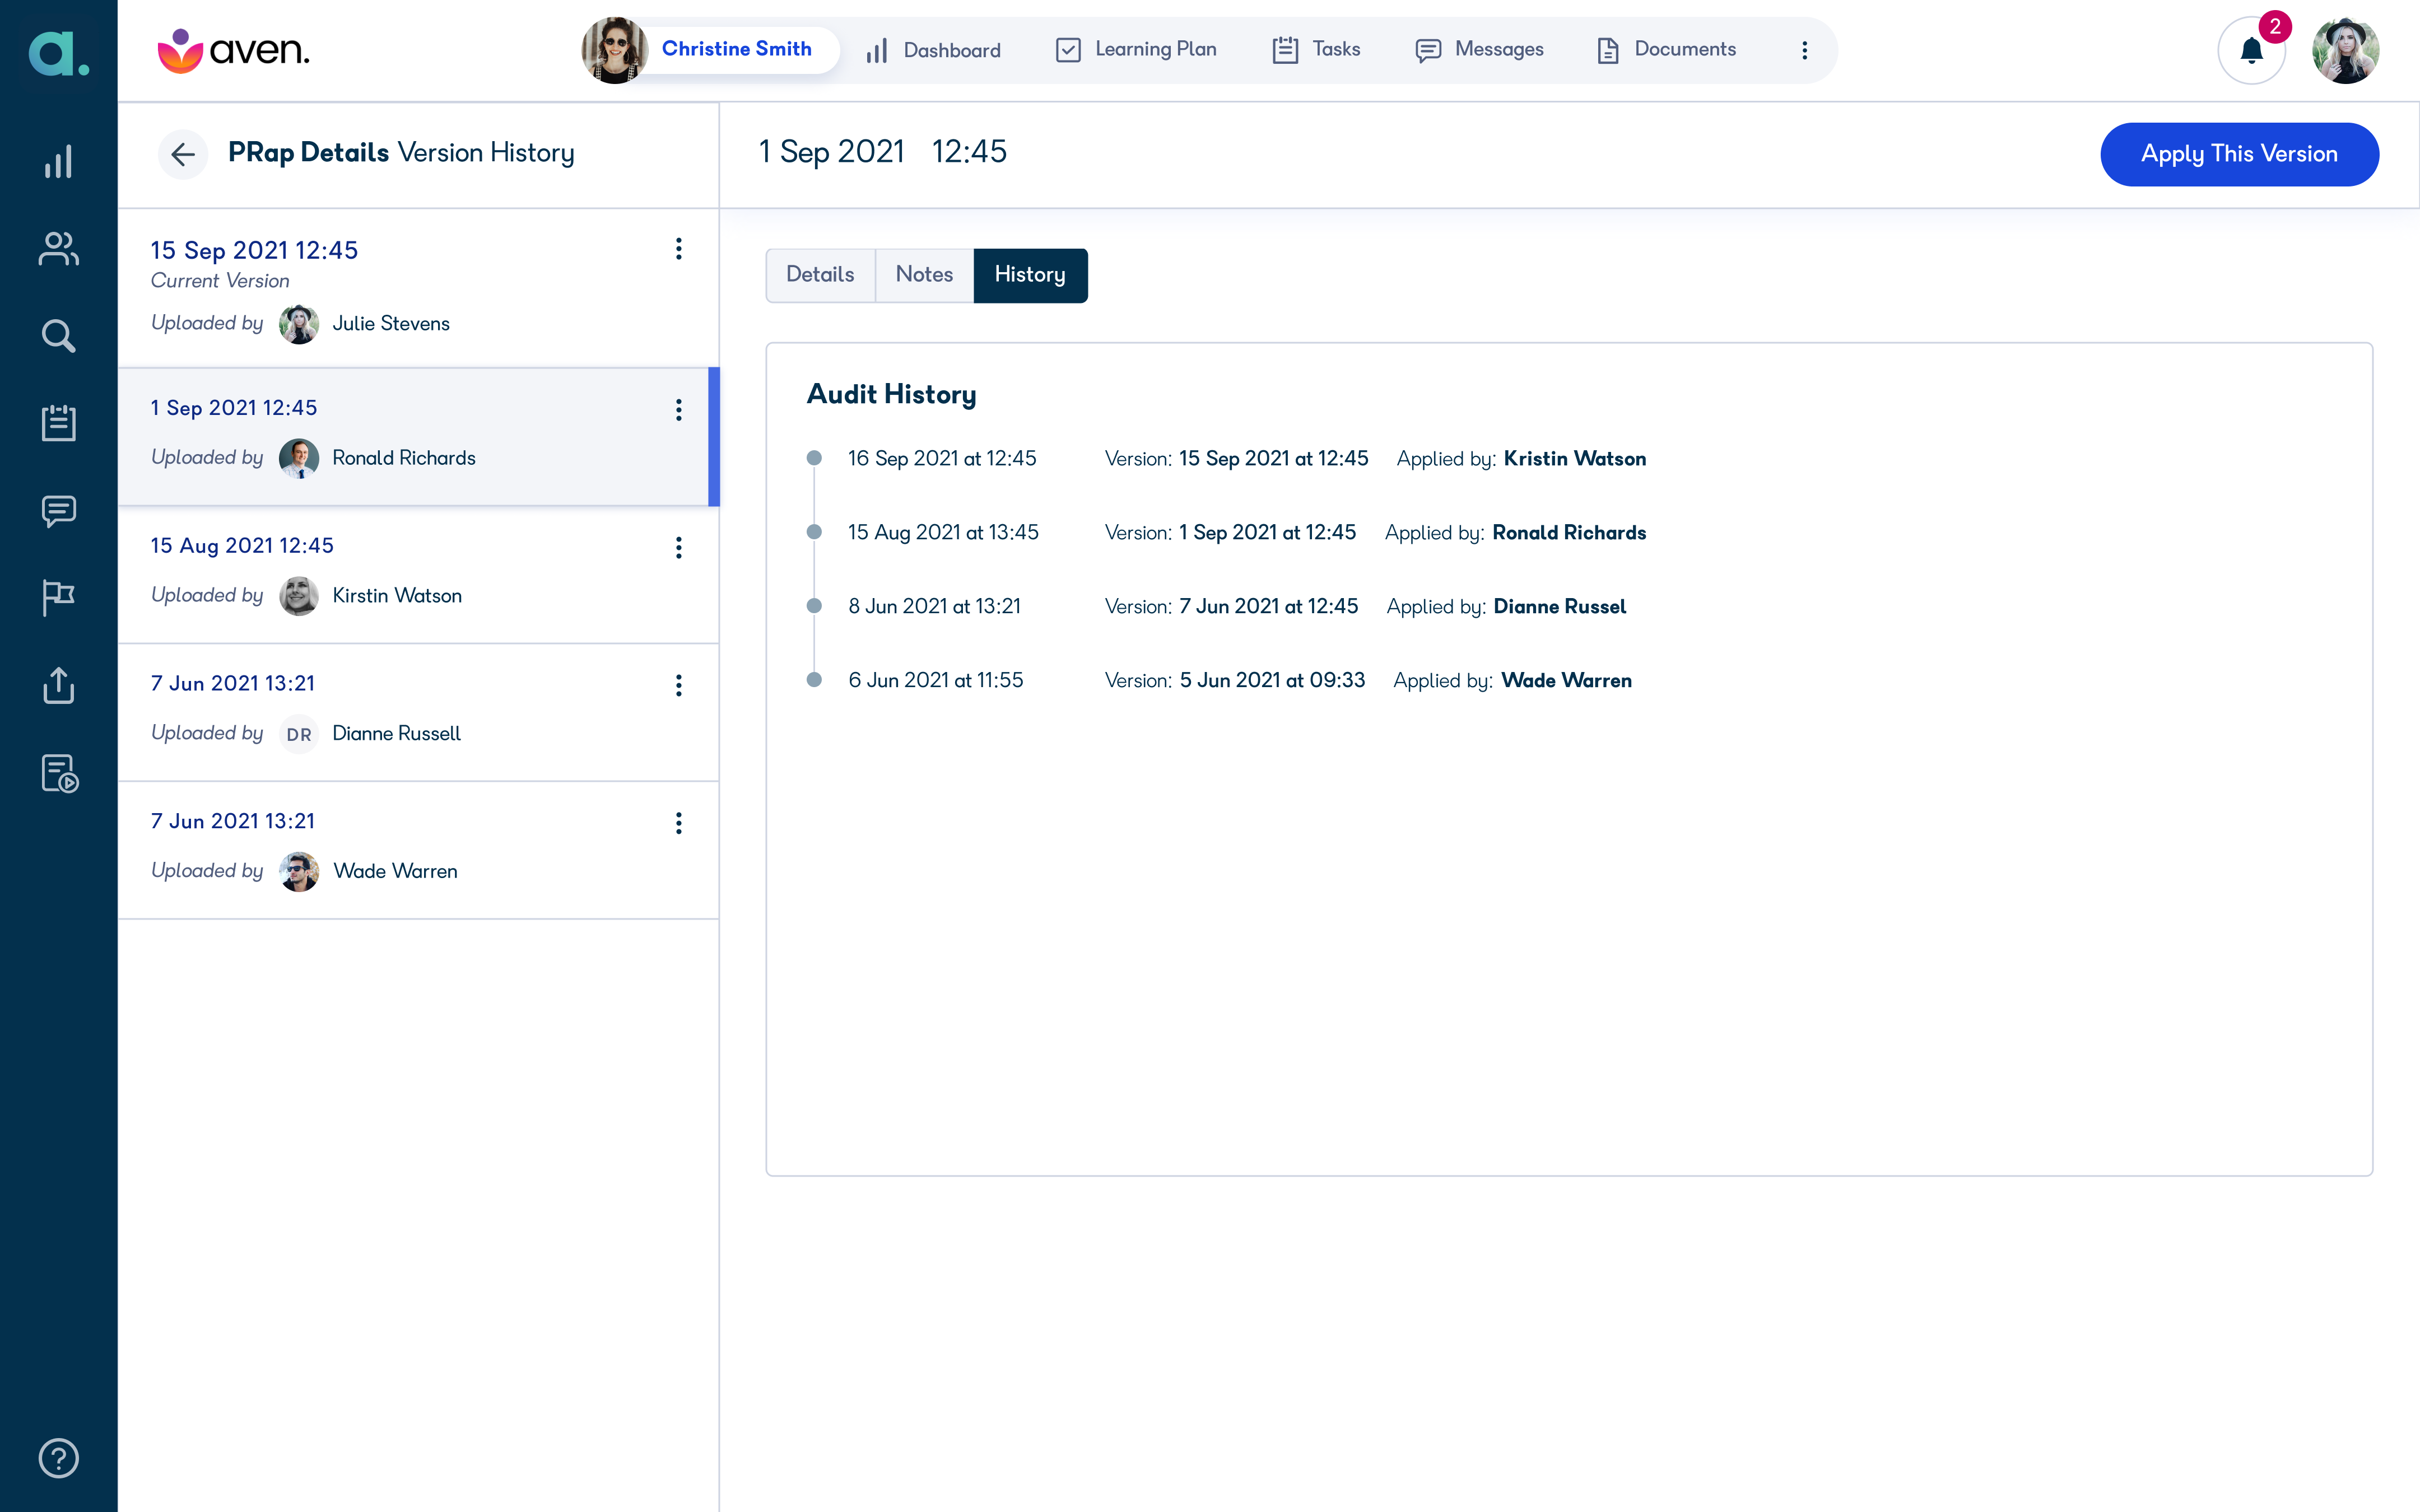This screenshot has height=1512, width=2420.
Task: Select Messages in the top navigation
Action: pyautogui.click(x=1479, y=49)
